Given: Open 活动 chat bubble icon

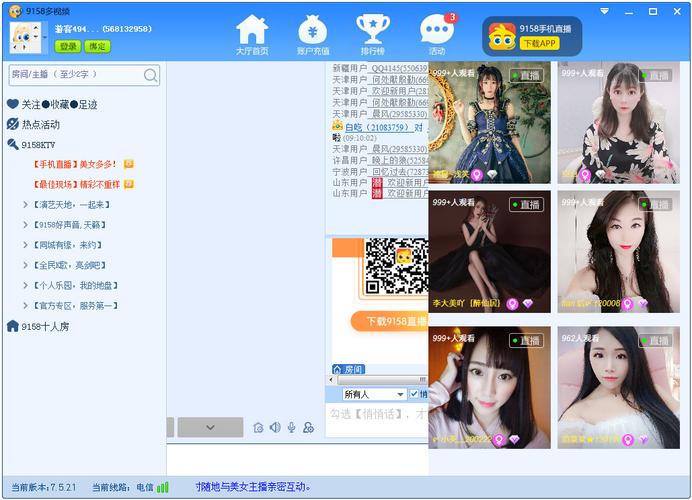Looking at the screenshot, I should point(437,30).
